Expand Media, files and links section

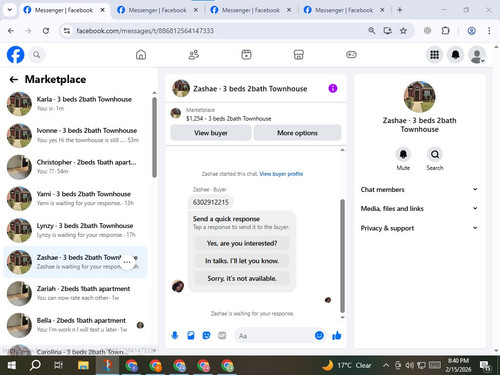coord(419,208)
